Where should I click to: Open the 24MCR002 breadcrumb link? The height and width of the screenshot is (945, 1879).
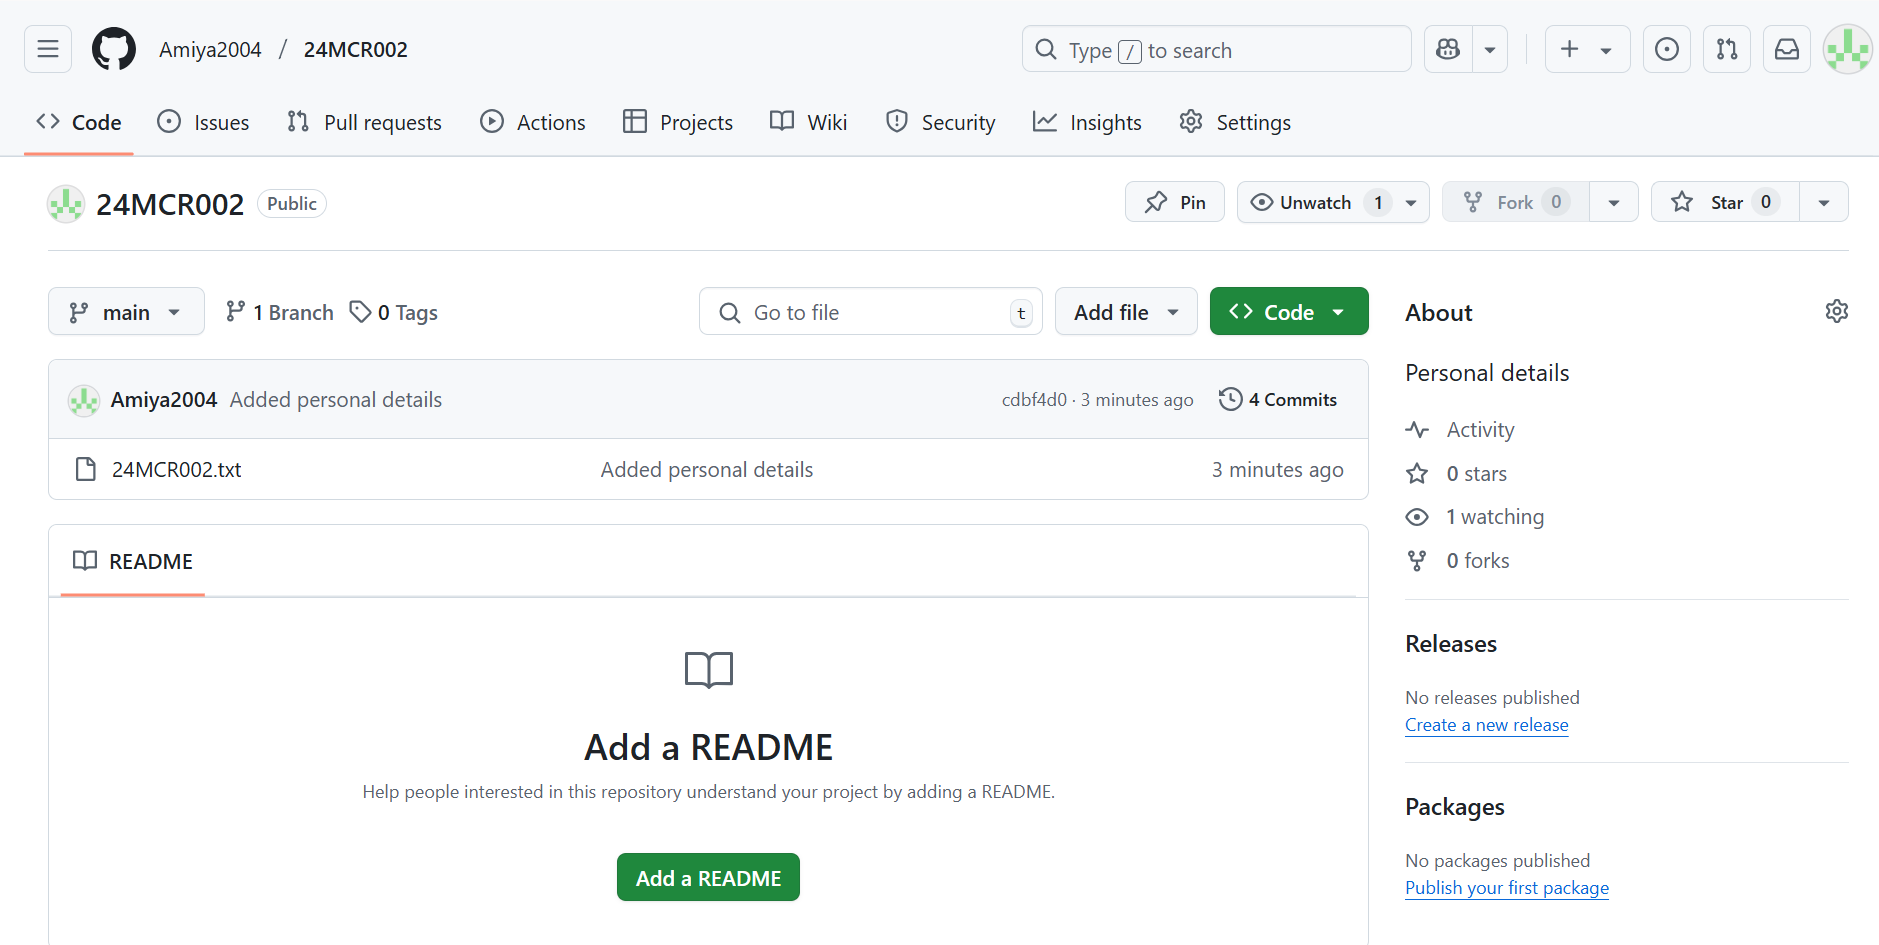355,50
